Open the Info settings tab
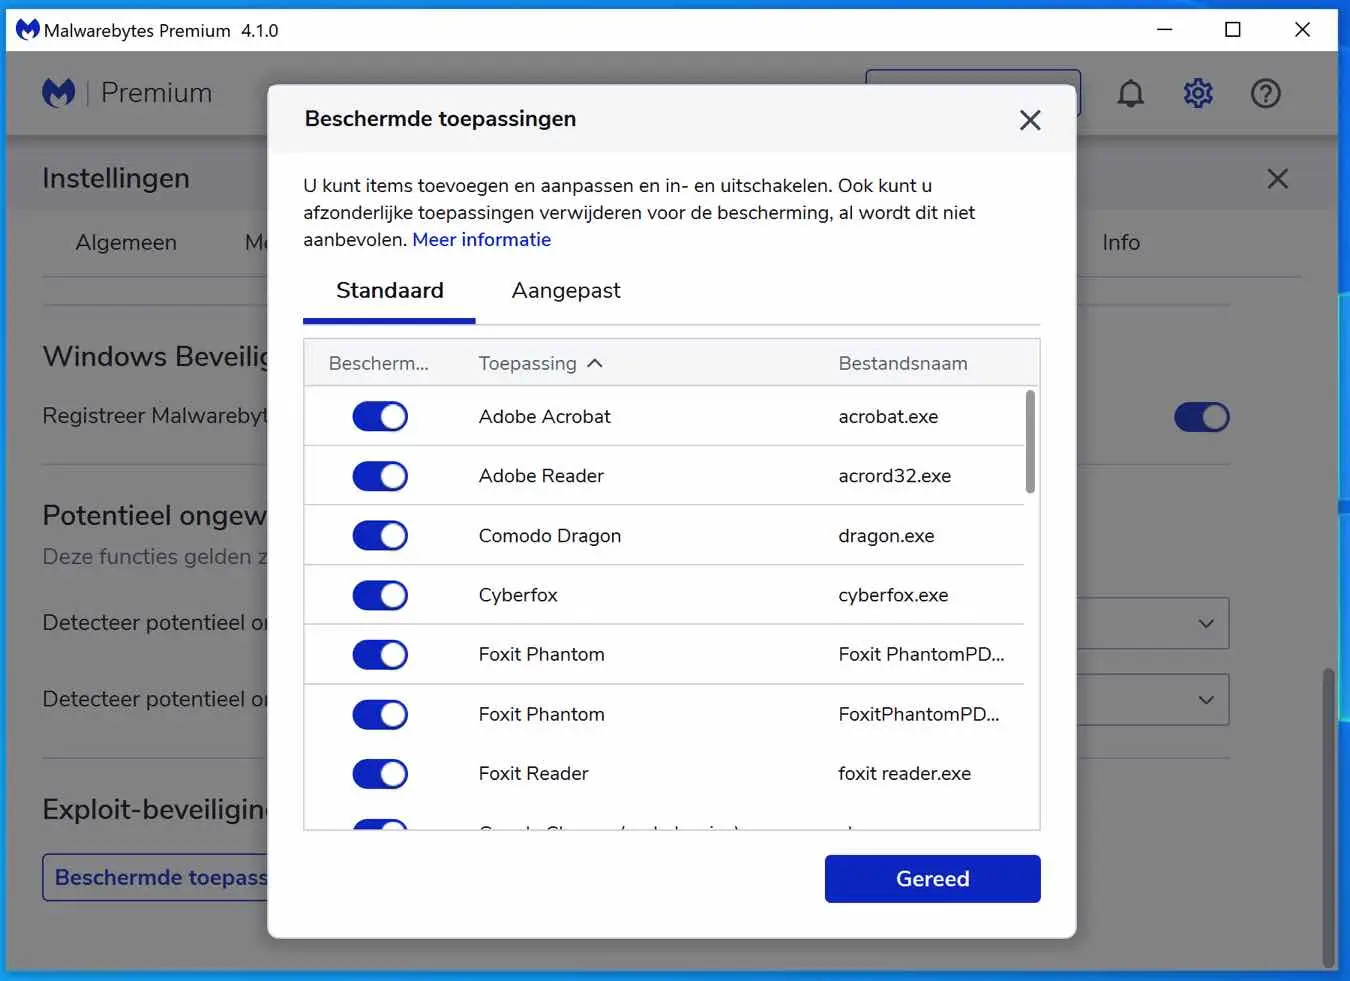The image size is (1350, 981). [x=1121, y=242]
